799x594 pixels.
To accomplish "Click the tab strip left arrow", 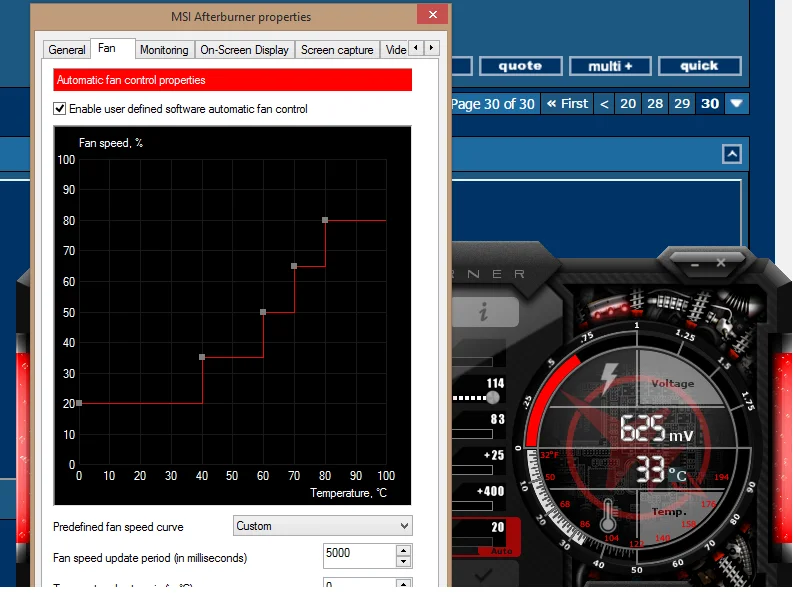I will pyautogui.click(x=416, y=48).
